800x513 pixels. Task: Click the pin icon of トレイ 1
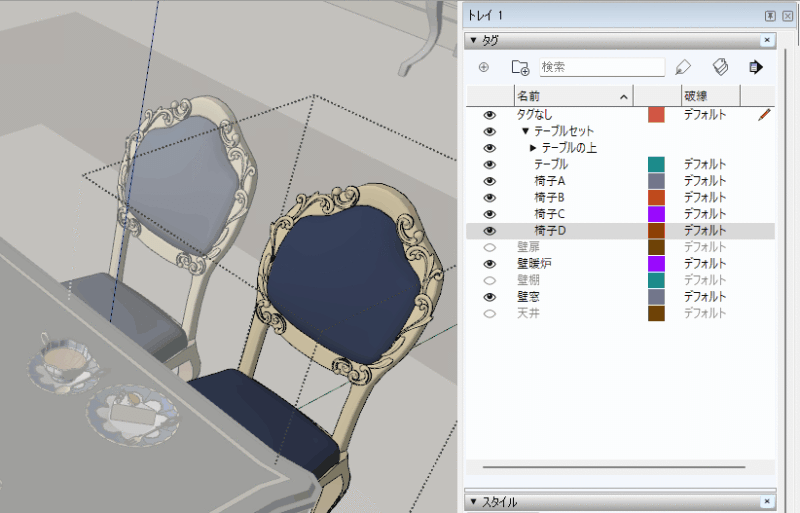click(x=770, y=16)
